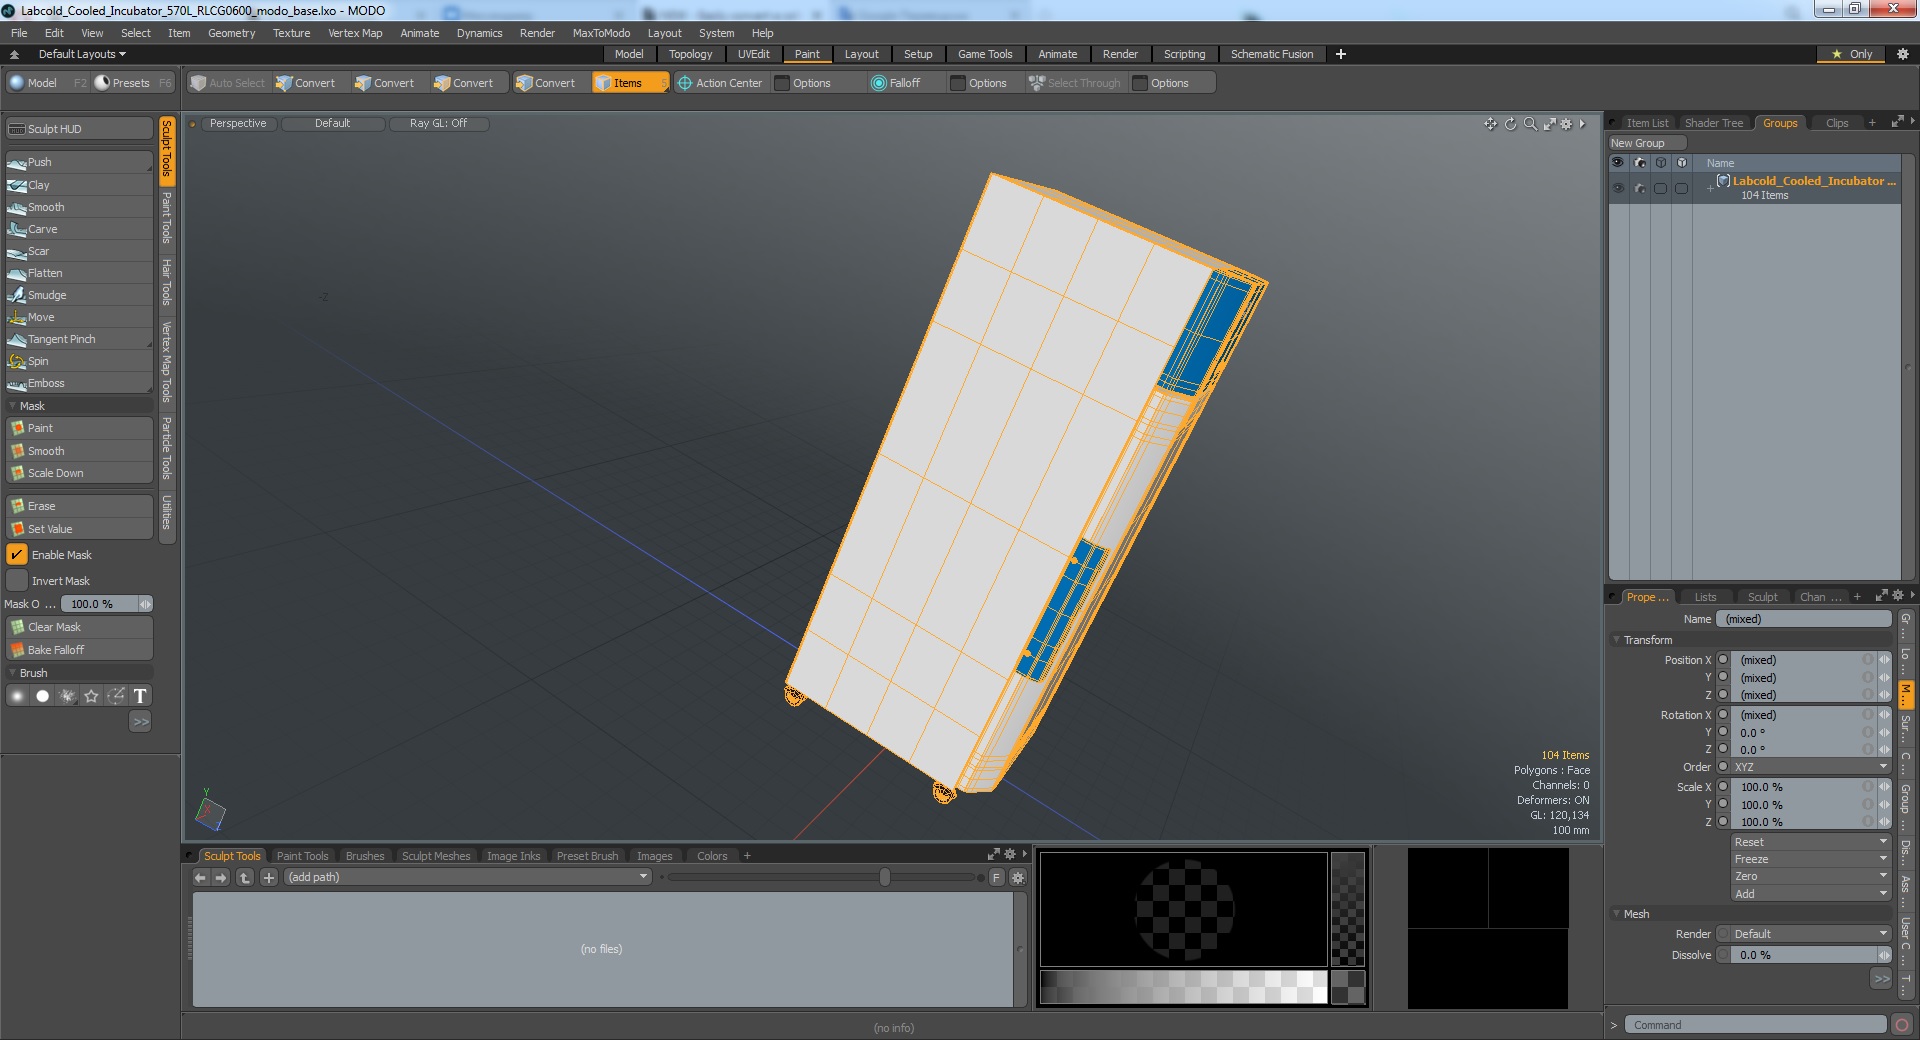Screen dimensions: 1920x1040
Task: Toggle the Position X keyframe circle
Action: tap(1723, 660)
